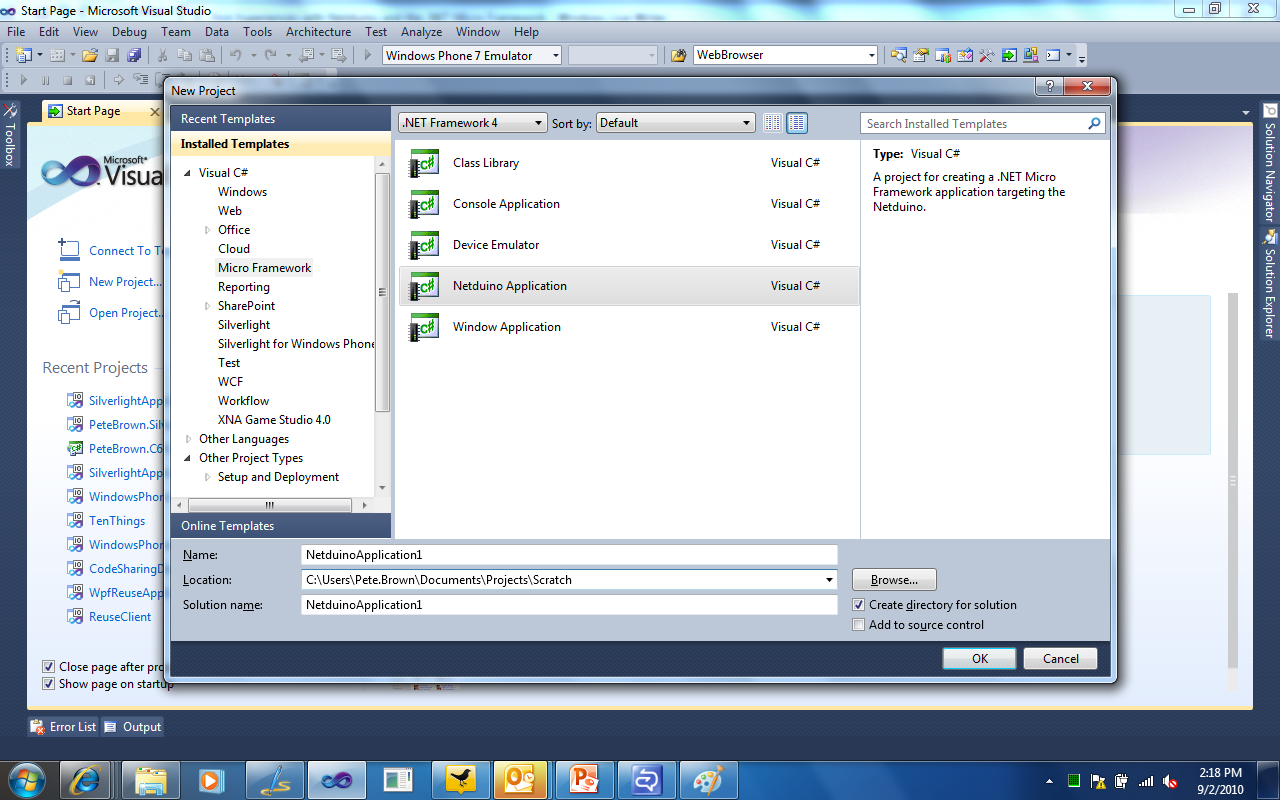This screenshot has width=1280, height=800.
Task: Click the Find in Files icon
Action: click(x=678, y=55)
